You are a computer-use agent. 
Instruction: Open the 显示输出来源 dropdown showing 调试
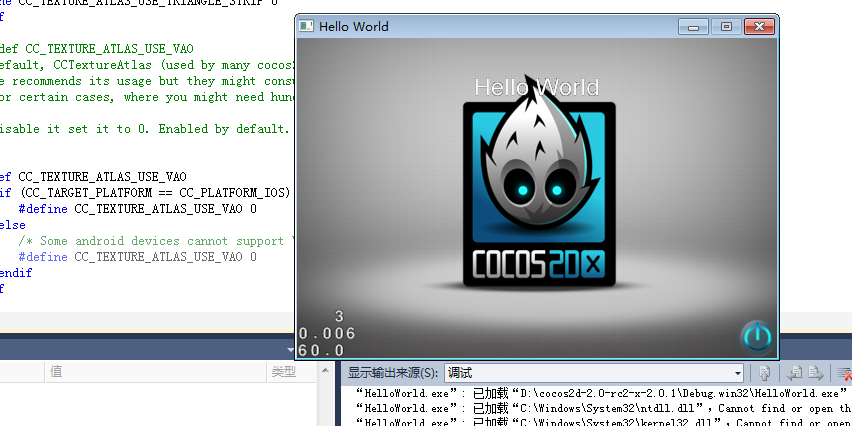(x=594, y=373)
